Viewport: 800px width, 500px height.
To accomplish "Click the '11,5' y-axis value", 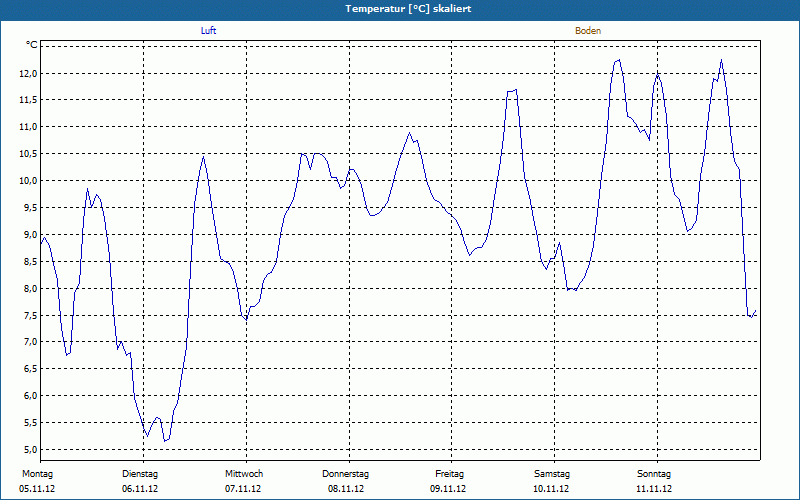I will click(x=29, y=100).
